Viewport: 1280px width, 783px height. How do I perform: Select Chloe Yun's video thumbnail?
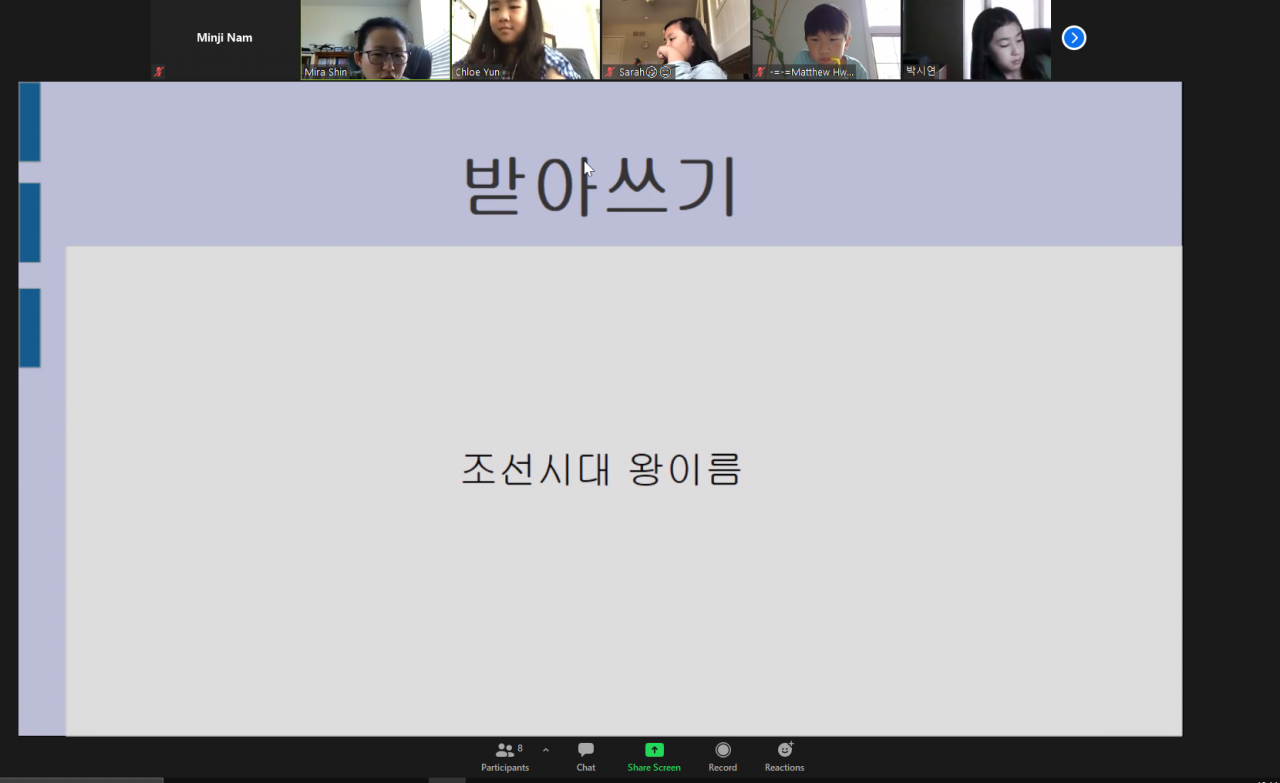(x=526, y=40)
